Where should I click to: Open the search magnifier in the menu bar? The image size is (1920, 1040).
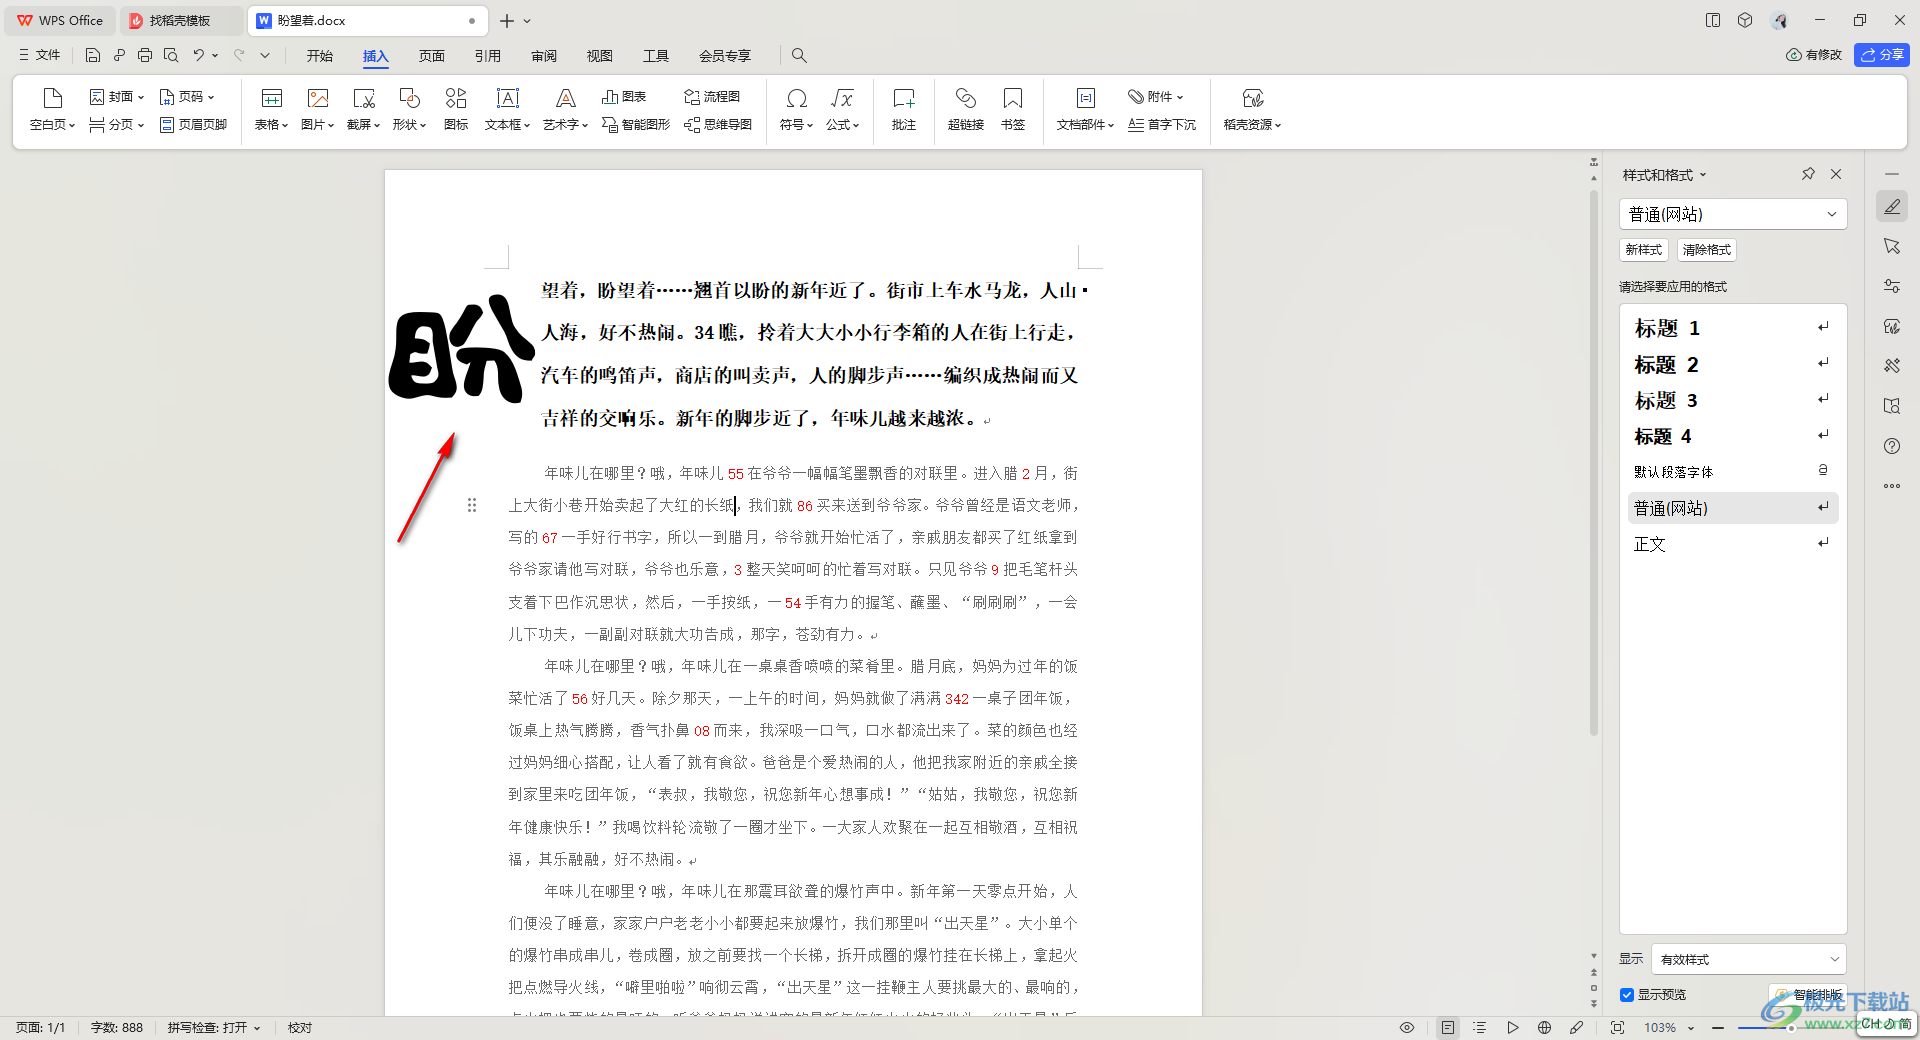pyautogui.click(x=799, y=55)
